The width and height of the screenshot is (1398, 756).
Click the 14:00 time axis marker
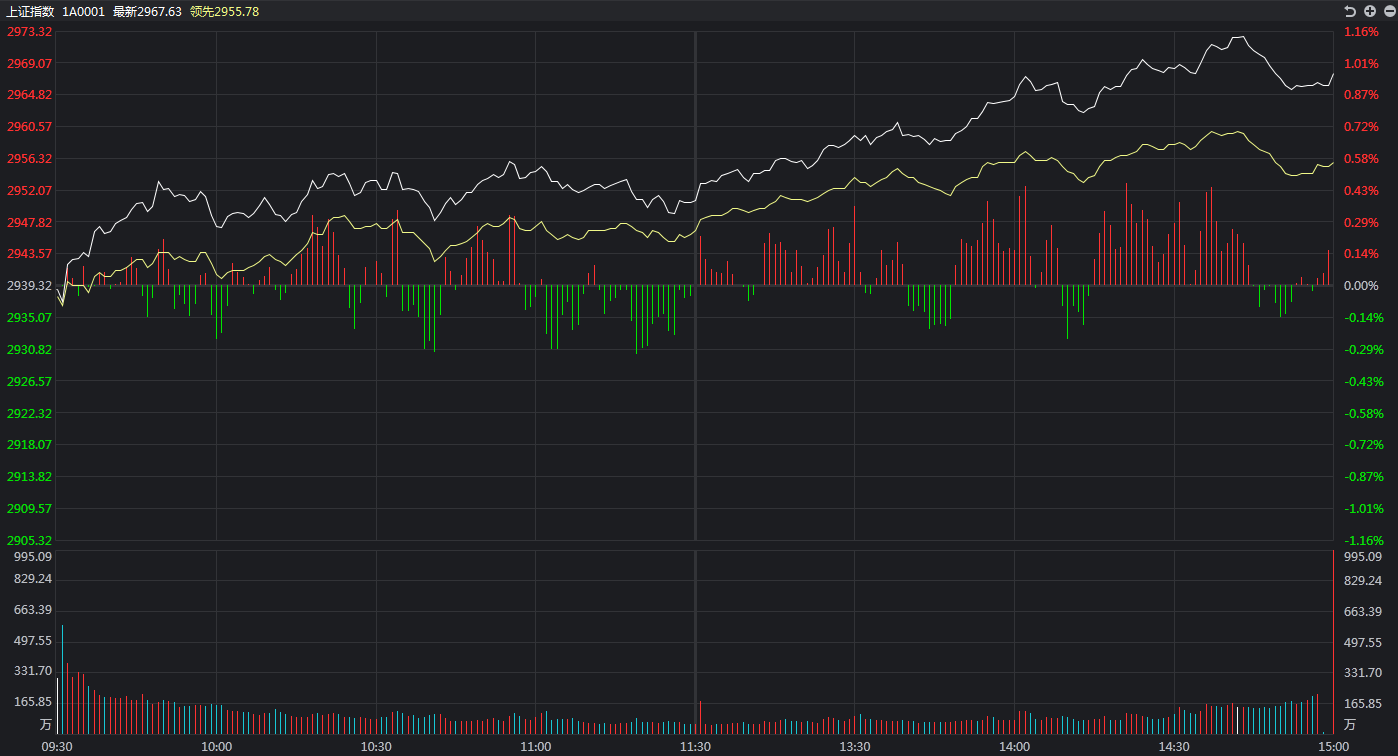[x=1014, y=746]
